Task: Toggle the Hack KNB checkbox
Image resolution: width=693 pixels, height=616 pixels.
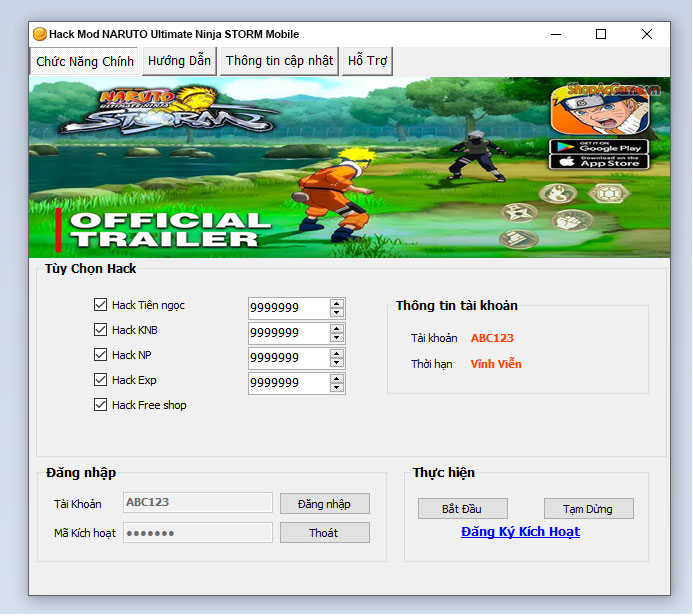Action: (x=100, y=330)
